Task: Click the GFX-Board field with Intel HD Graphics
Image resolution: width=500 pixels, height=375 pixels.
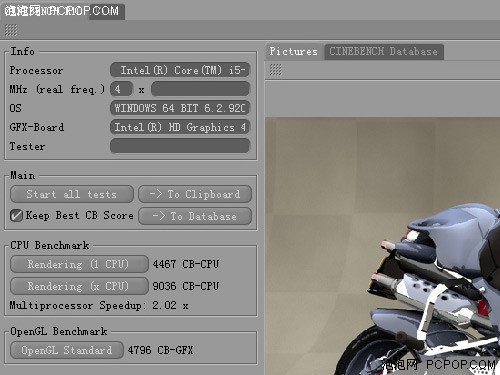Action: pos(180,127)
